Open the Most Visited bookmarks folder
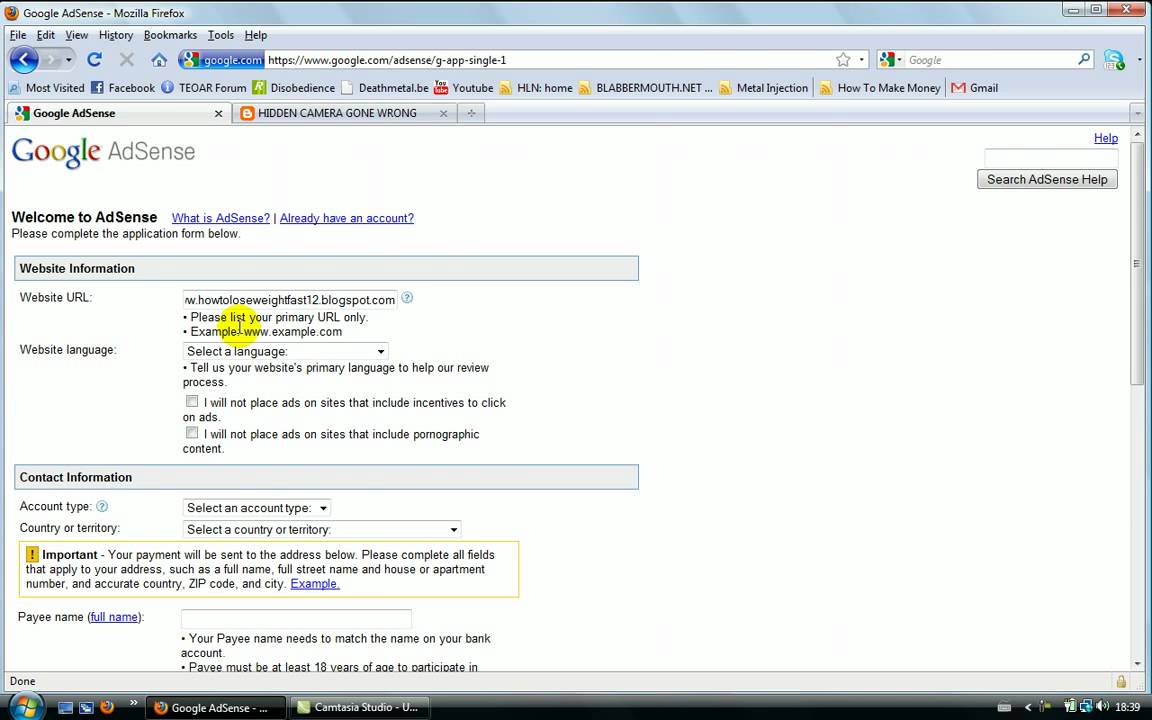The width and height of the screenshot is (1152, 720). [x=46, y=87]
